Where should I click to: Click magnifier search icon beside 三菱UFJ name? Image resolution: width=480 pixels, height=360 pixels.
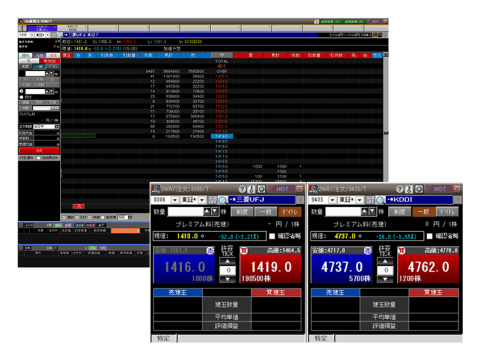point(222,200)
